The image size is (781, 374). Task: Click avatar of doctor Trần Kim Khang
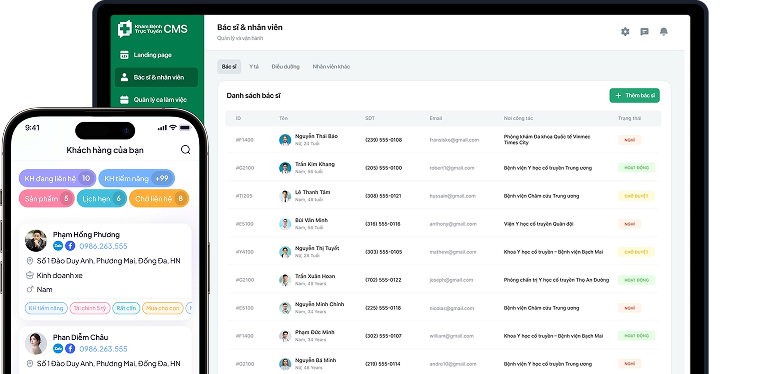(x=285, y=168)
